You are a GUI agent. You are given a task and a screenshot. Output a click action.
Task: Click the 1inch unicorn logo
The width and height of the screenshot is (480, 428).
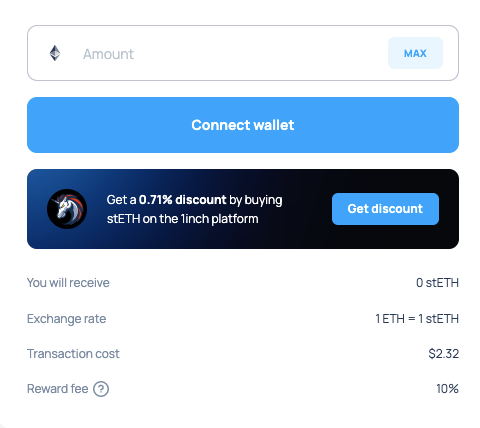67,209
